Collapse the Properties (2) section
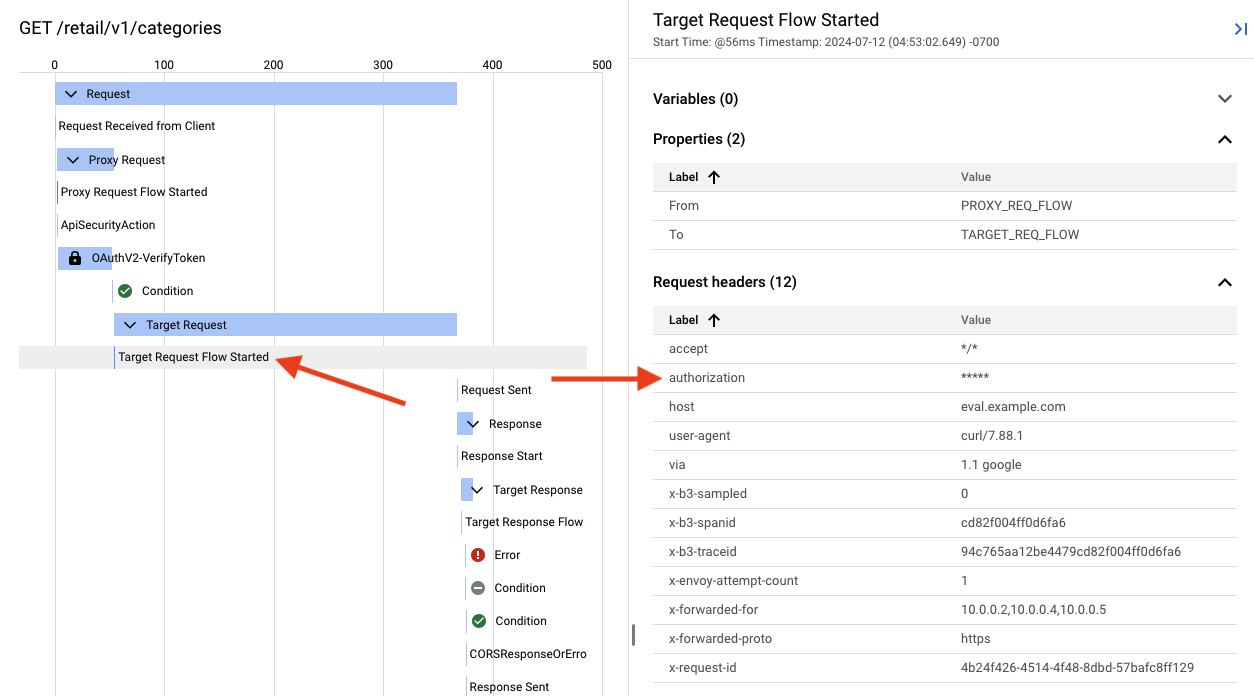1254x696 pixels. click(x=1224, y=139)
